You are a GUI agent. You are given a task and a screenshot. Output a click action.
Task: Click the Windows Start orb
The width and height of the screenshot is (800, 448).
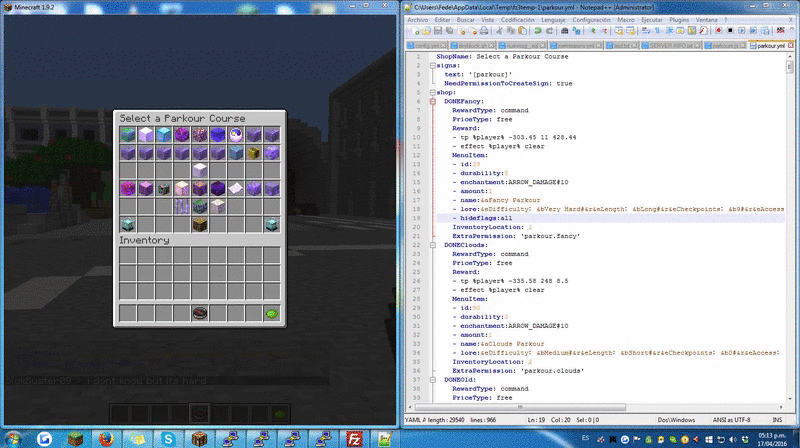pos(13,438)
